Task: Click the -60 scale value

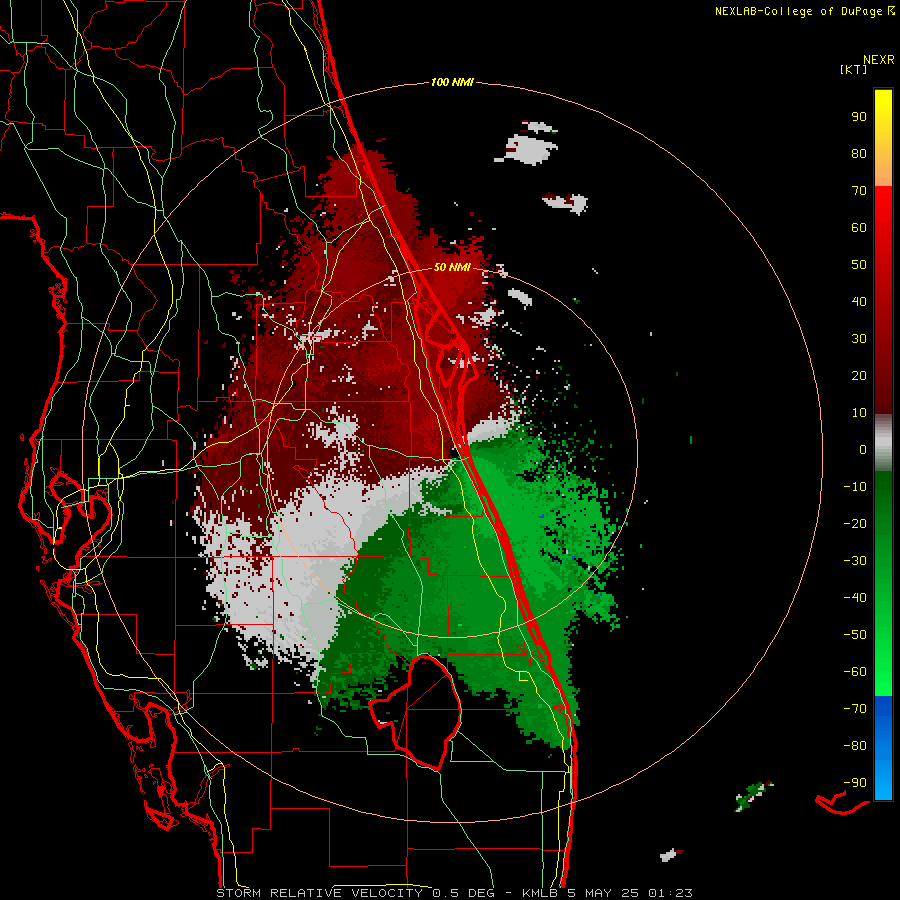Action: pyautogui.click(x=855, y=672)
